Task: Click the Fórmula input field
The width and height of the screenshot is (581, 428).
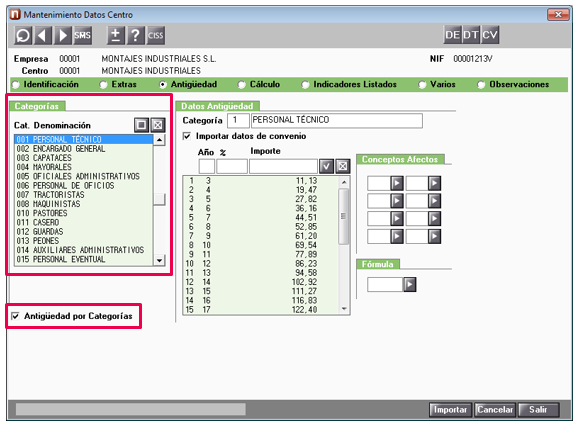Action: pos(385,285)
